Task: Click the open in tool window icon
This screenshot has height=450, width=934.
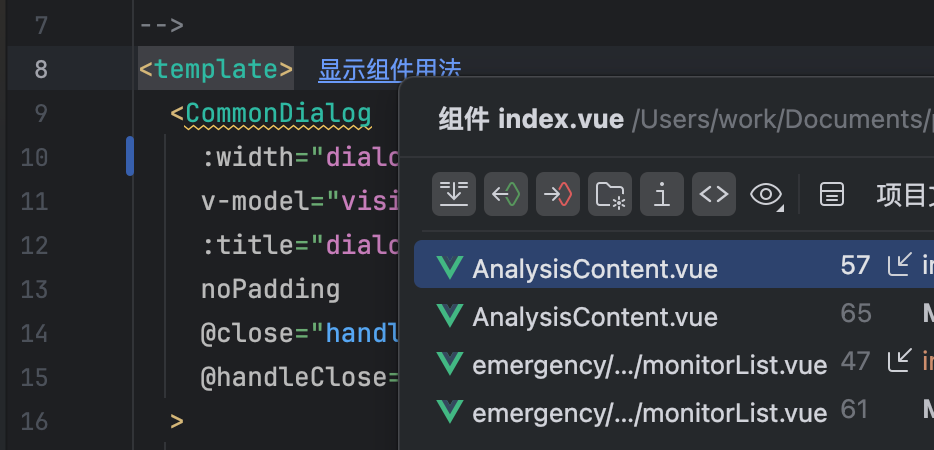Action: 831,194
